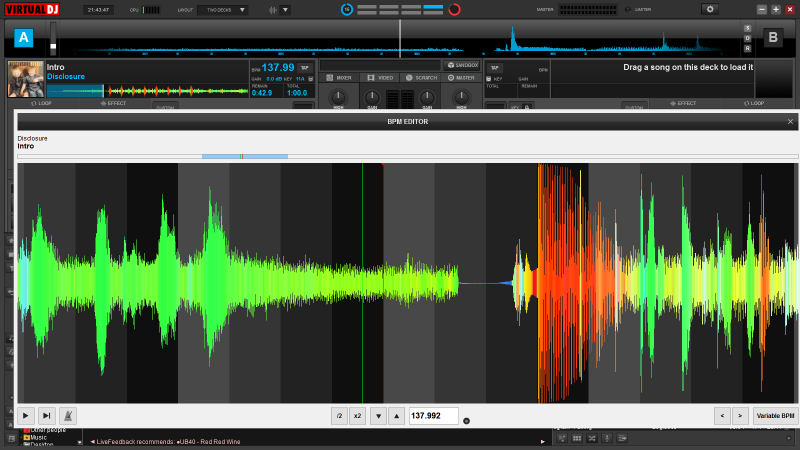This screenshot has height=450, width=800.
Task: Close the BPM Editor window
Action: 790,121
